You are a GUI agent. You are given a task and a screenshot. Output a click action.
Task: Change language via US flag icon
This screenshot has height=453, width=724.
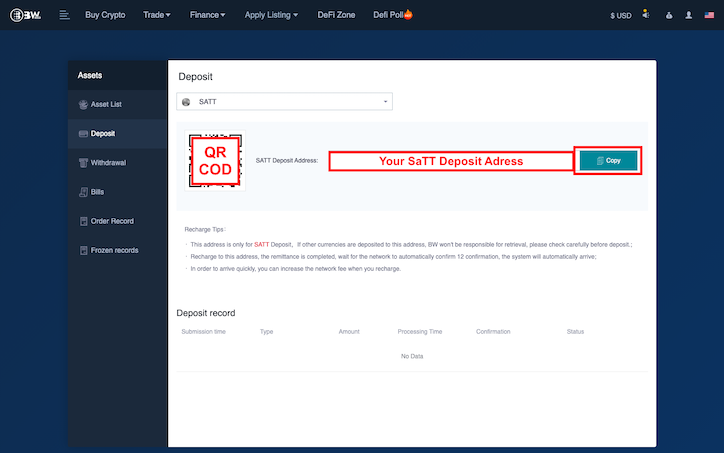709,15
